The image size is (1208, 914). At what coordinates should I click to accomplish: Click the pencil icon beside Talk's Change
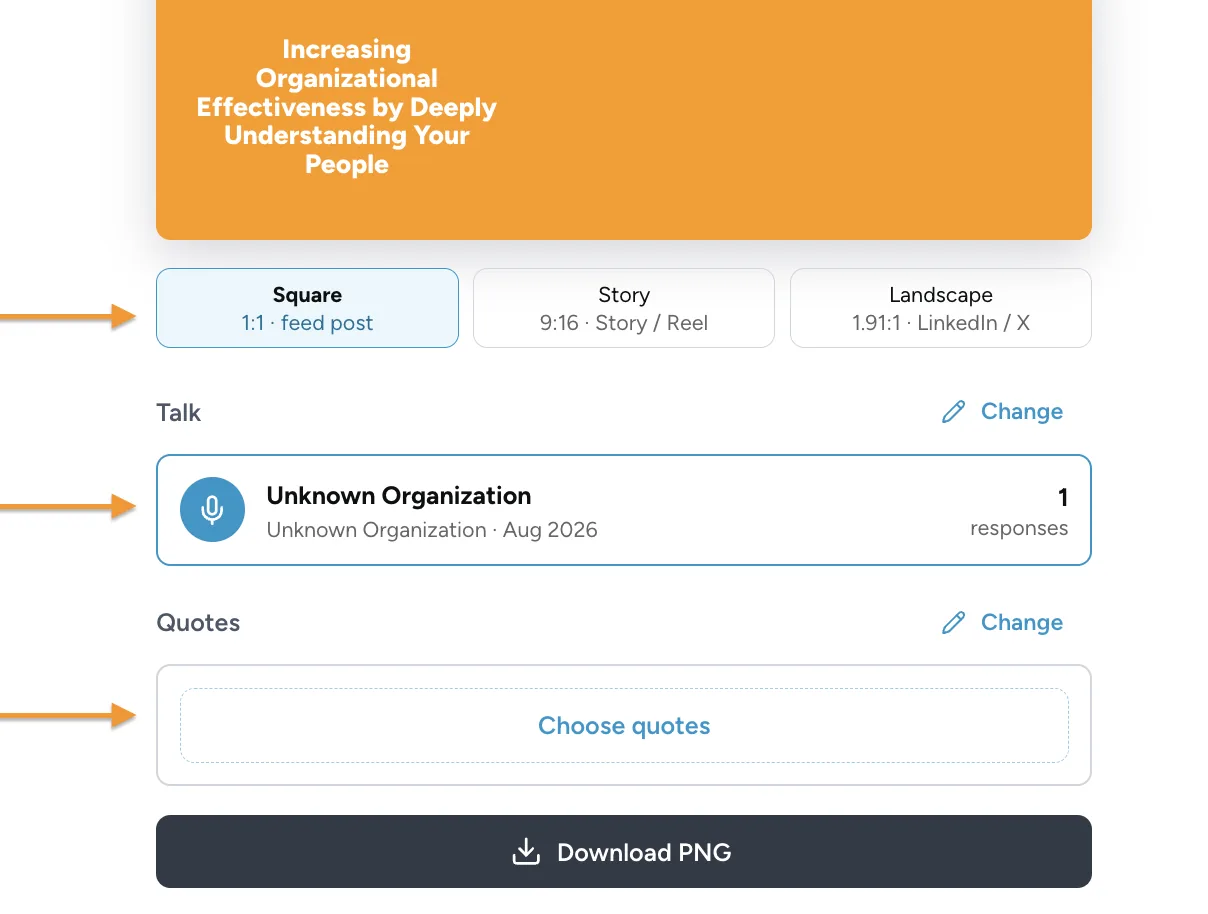point(953,412)
